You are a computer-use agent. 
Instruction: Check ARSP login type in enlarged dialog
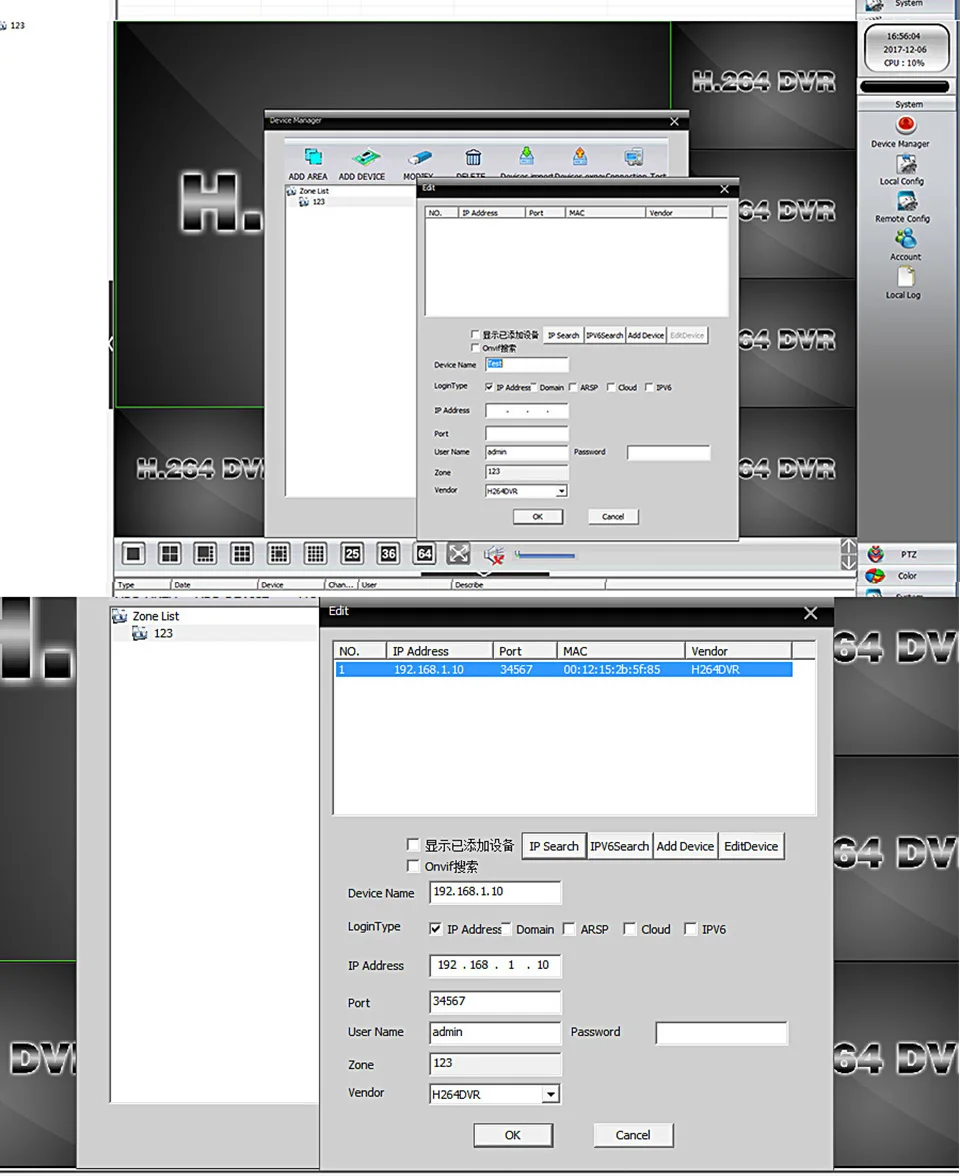coord(569,928)
